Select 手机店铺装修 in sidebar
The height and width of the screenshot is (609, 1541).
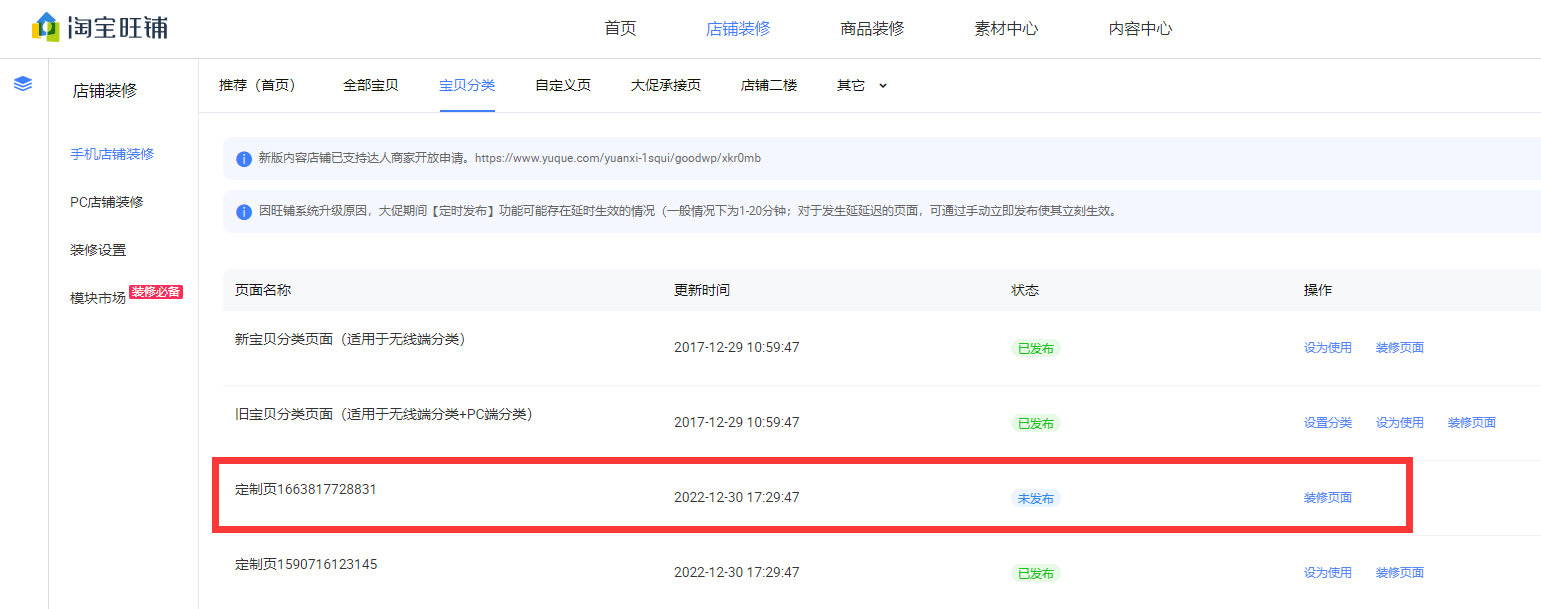[112, 154]
